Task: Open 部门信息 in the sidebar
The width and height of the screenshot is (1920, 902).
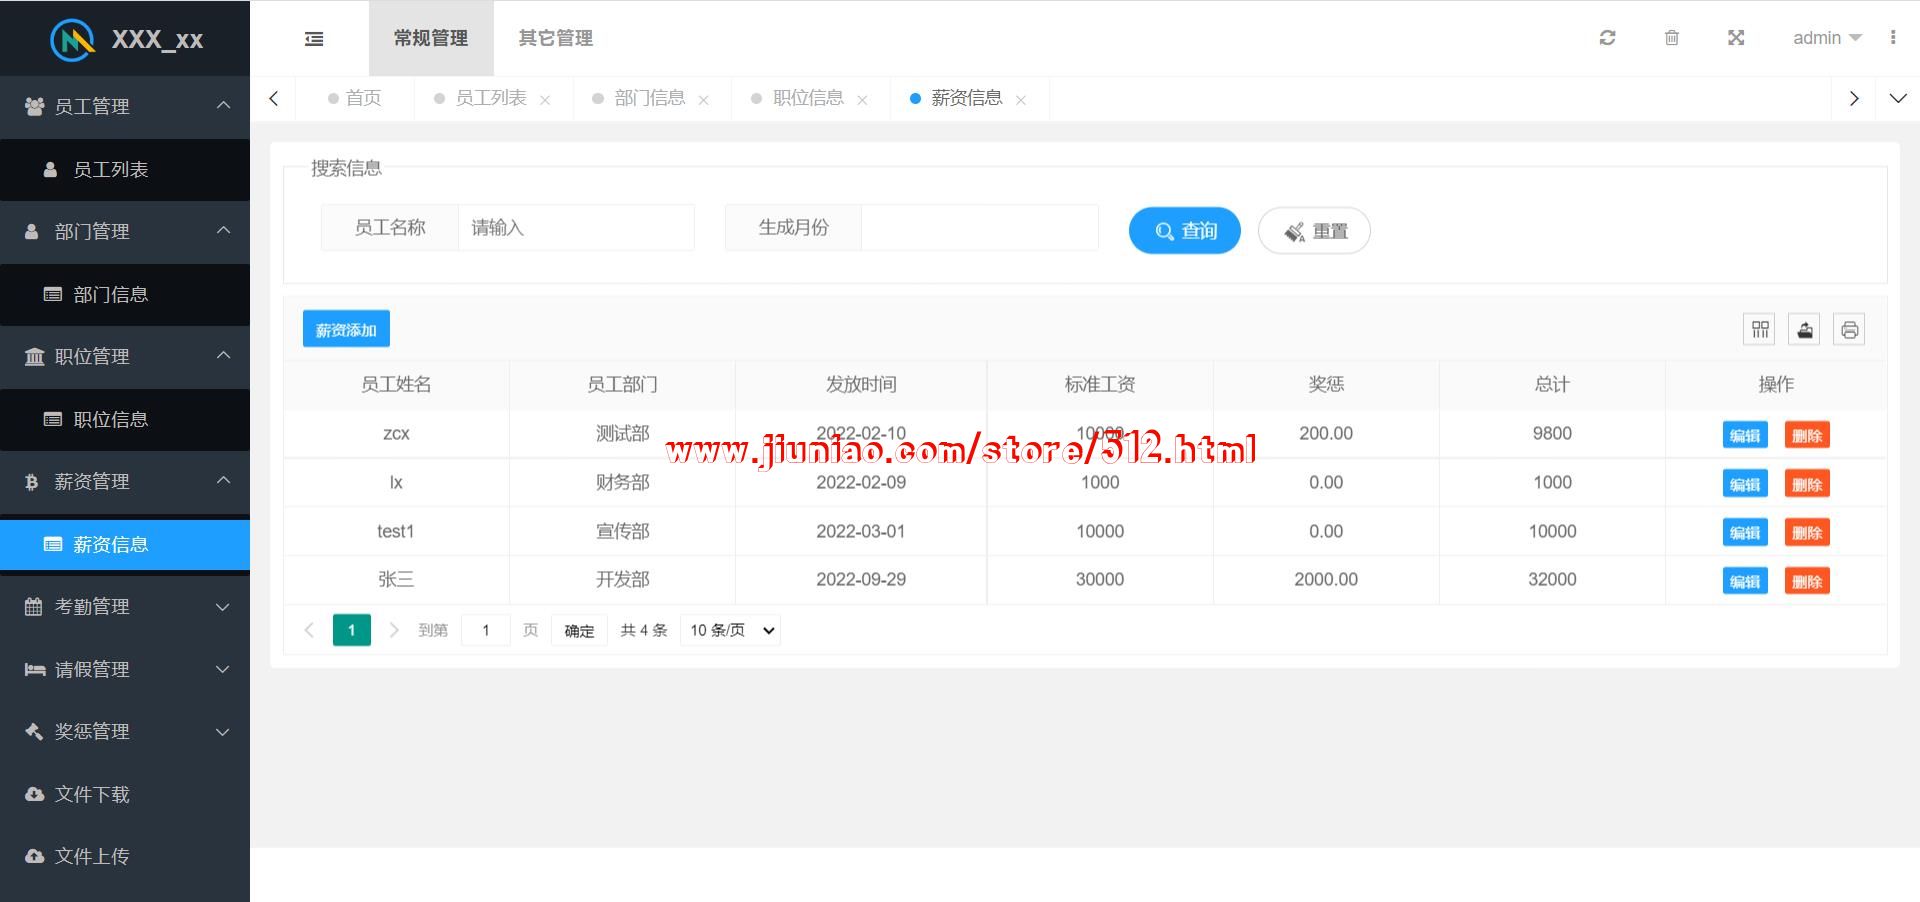Action: [x=125, y=295]
